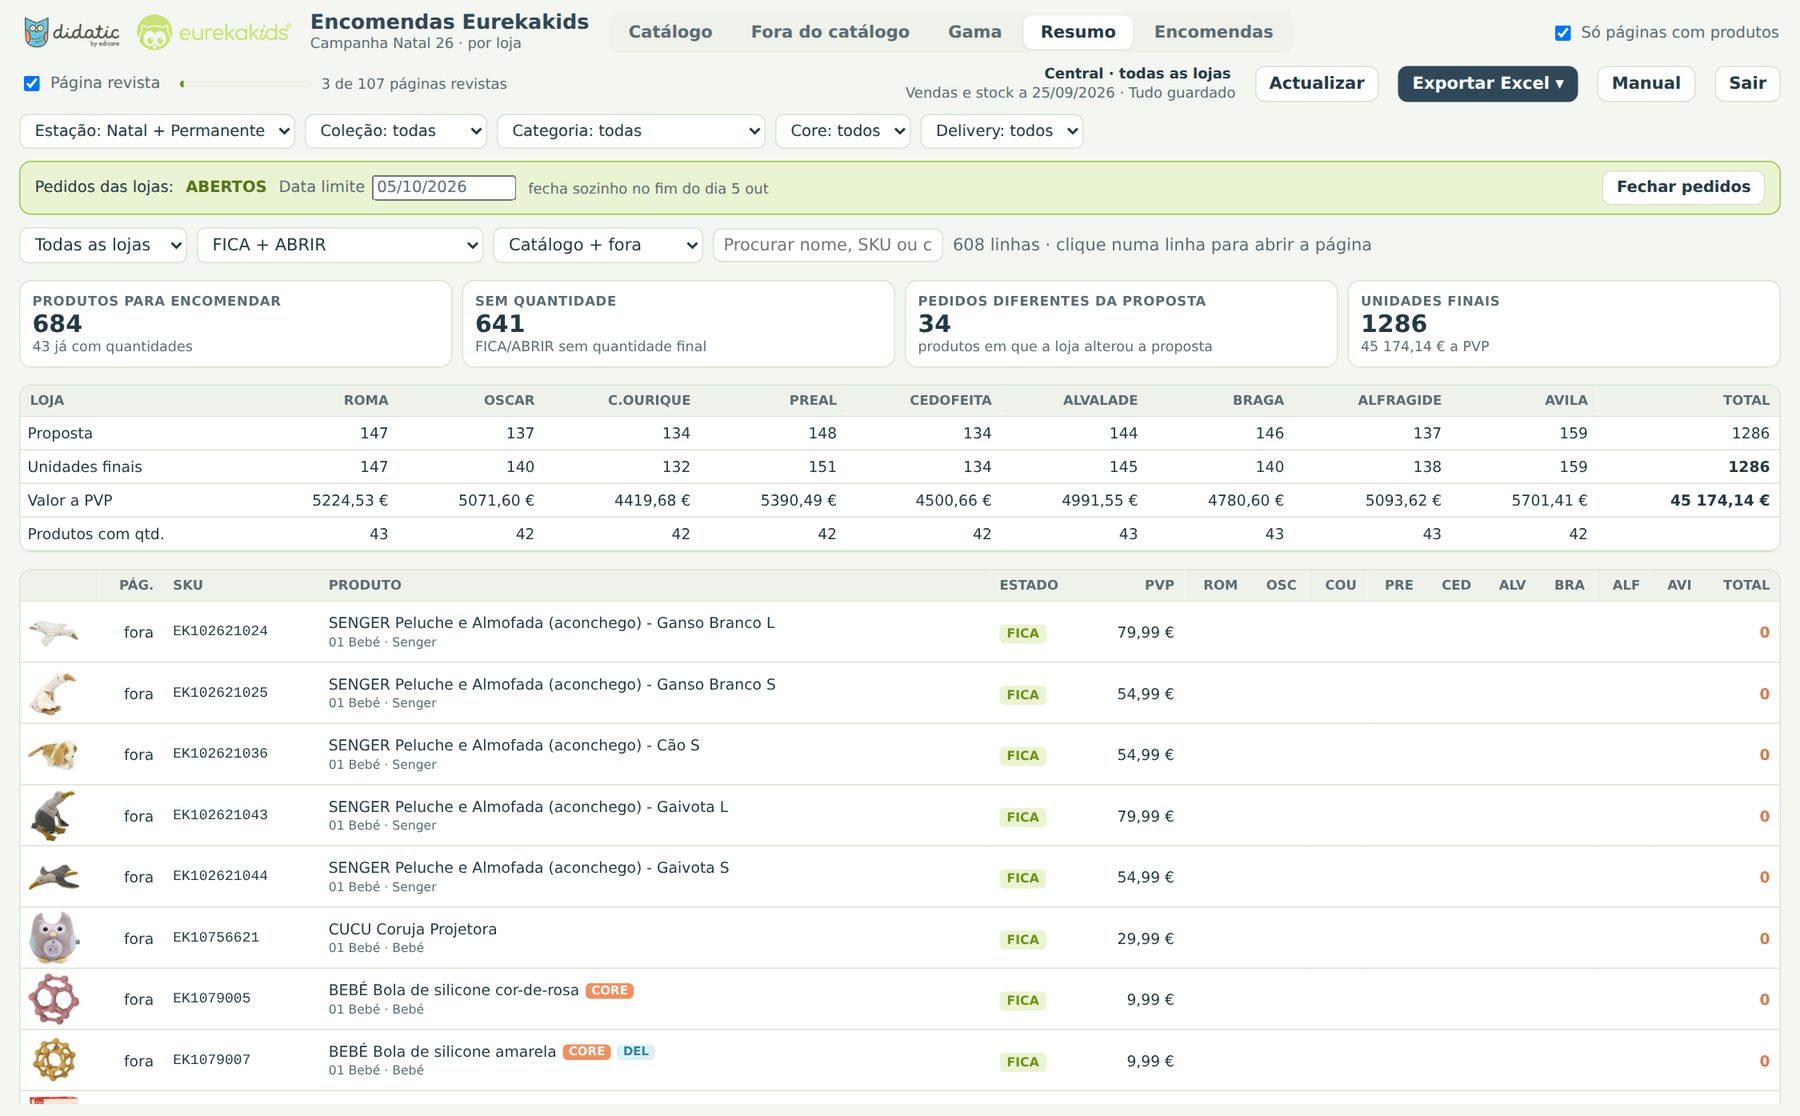This screenshot has height=1116, width=1800.
Task: Toggle the Página revista checkbox
Action: click(x=32, y=83)
